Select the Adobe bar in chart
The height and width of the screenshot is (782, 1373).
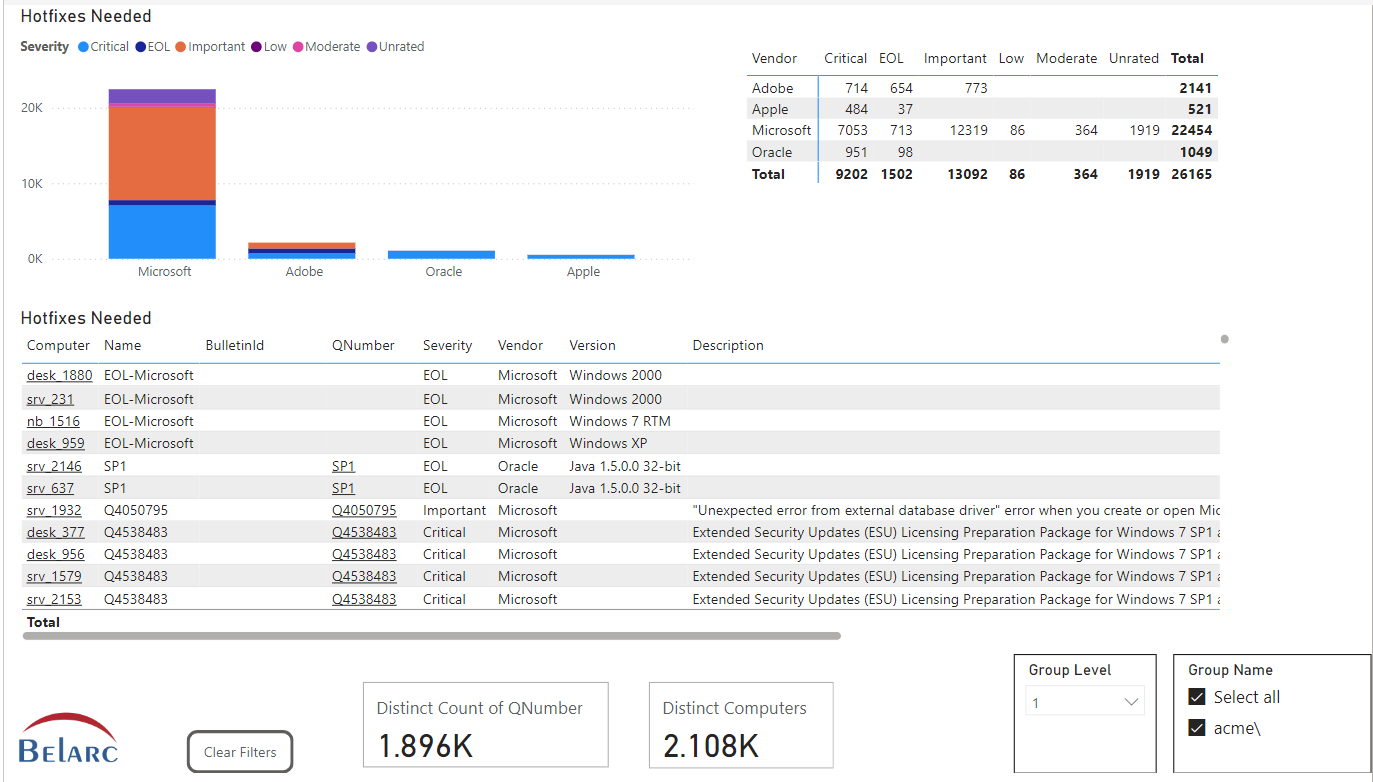tap(301, 250)
